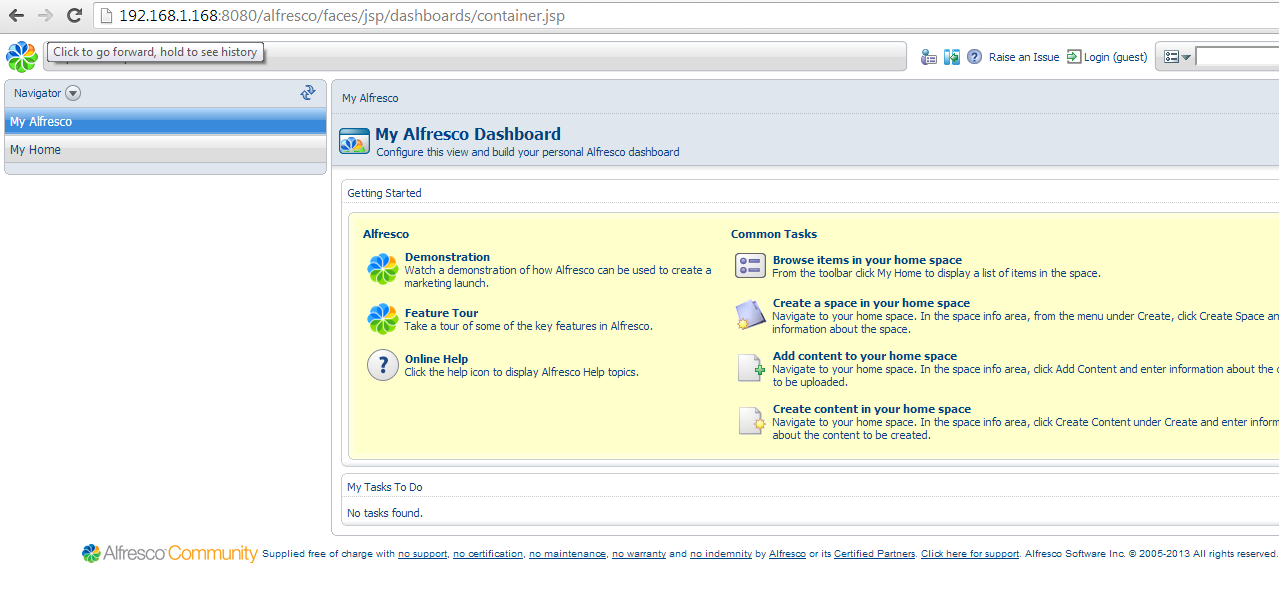Viewport: 1279px width, 616px height.
Task: Click the browser forward arrow
Action: 45,15
